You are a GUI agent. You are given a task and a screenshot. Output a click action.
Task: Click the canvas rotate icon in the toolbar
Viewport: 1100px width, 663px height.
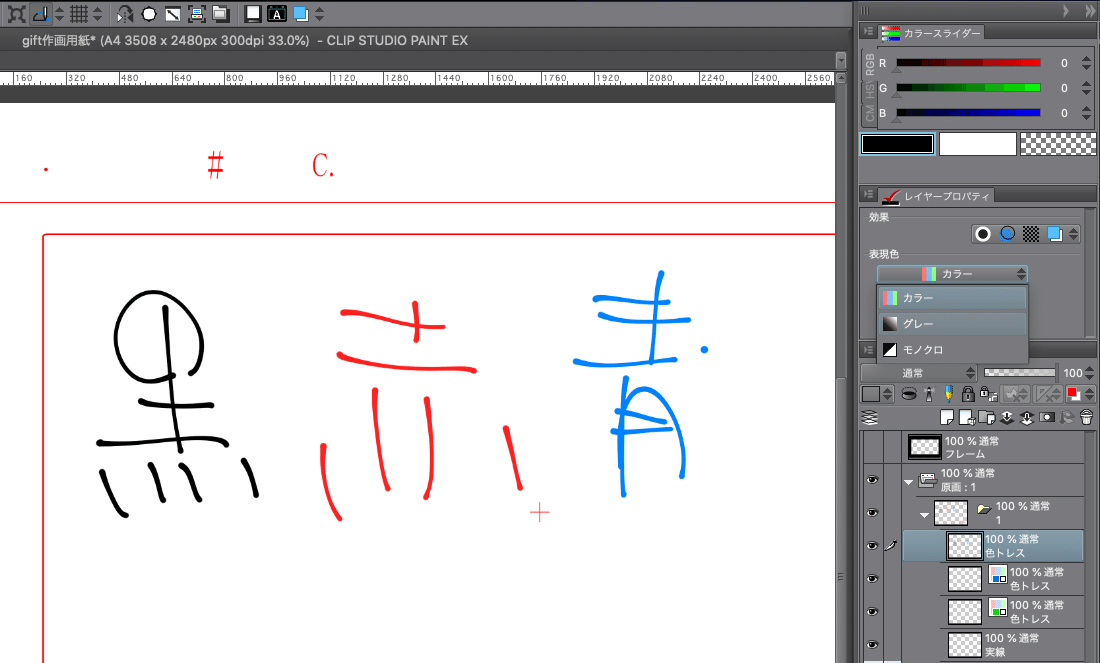125,14
